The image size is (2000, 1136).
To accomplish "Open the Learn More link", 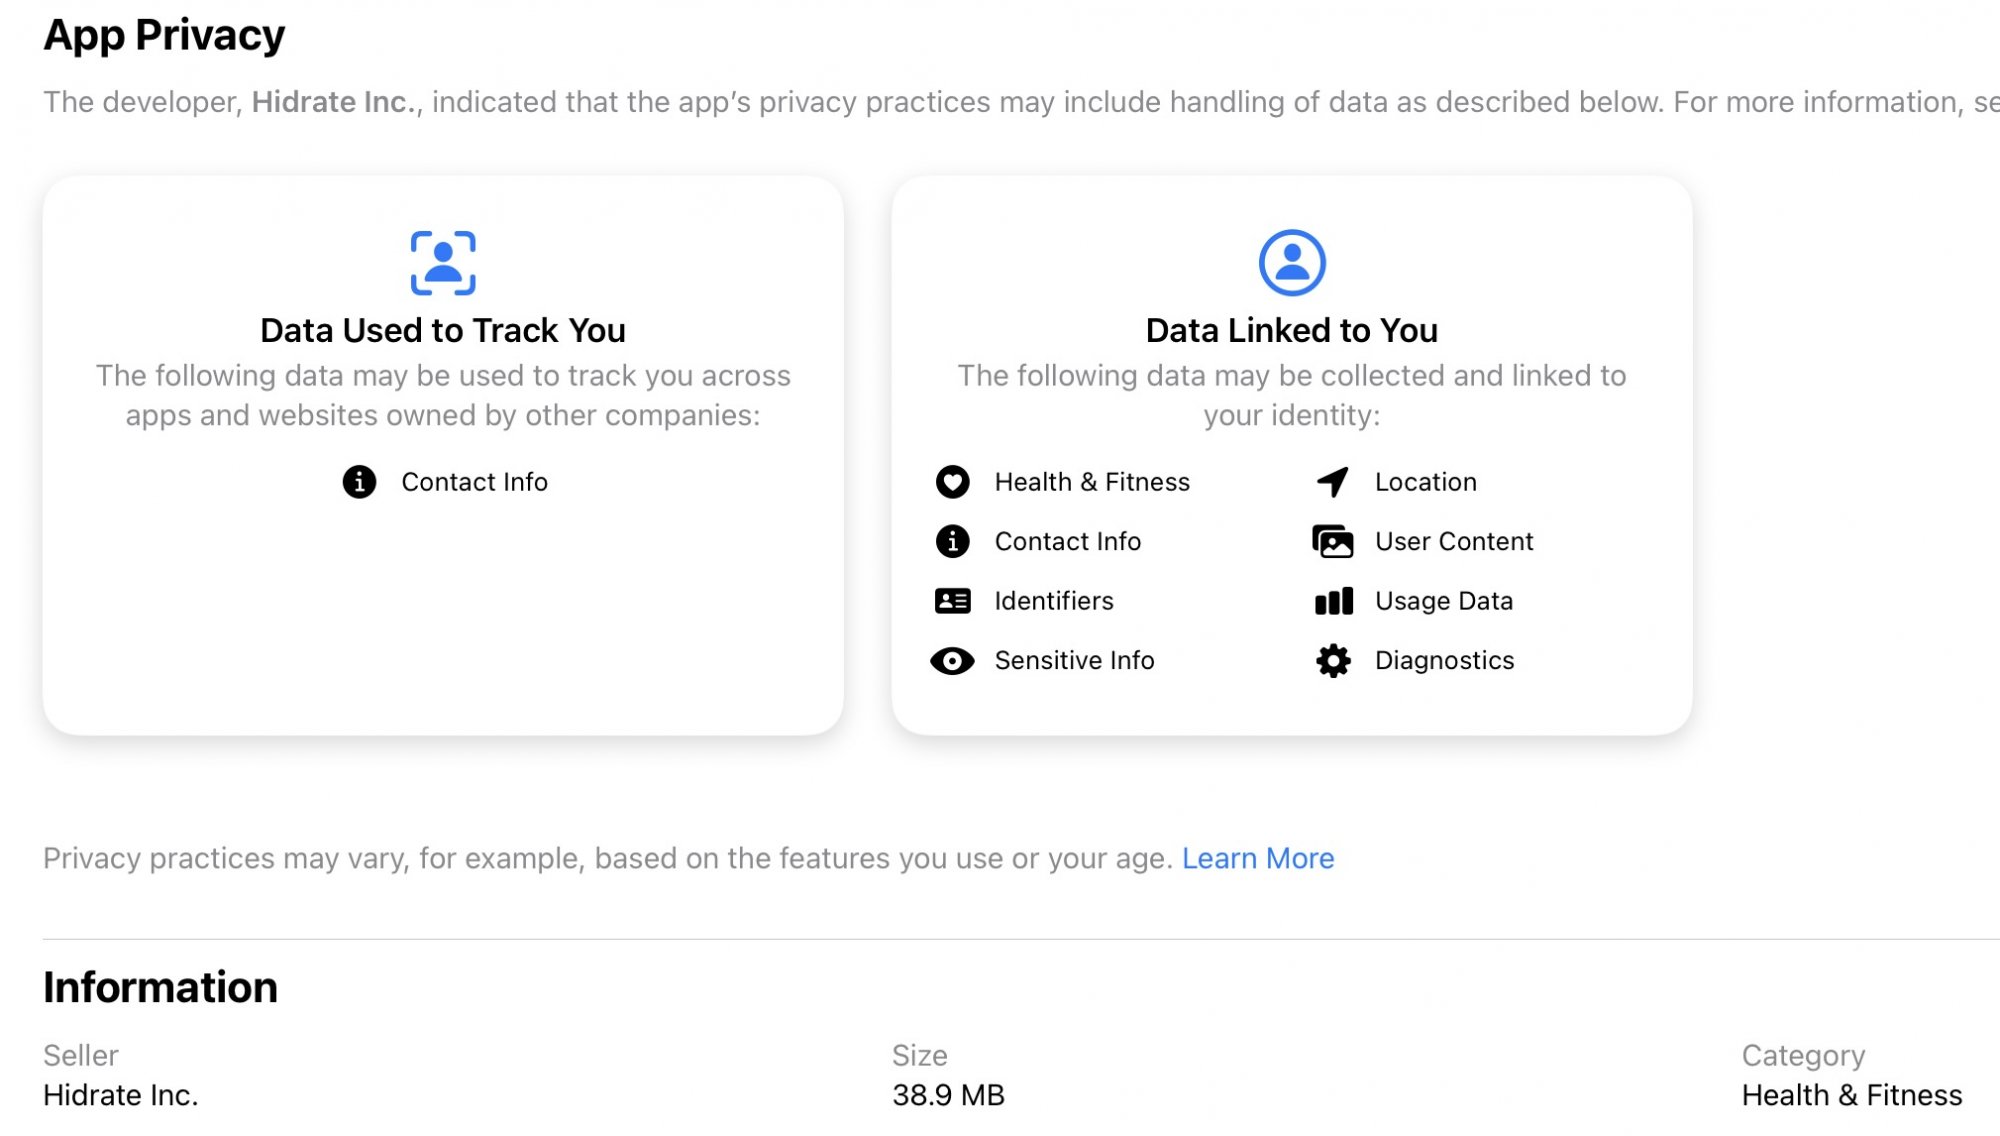I will (1258, 858).
